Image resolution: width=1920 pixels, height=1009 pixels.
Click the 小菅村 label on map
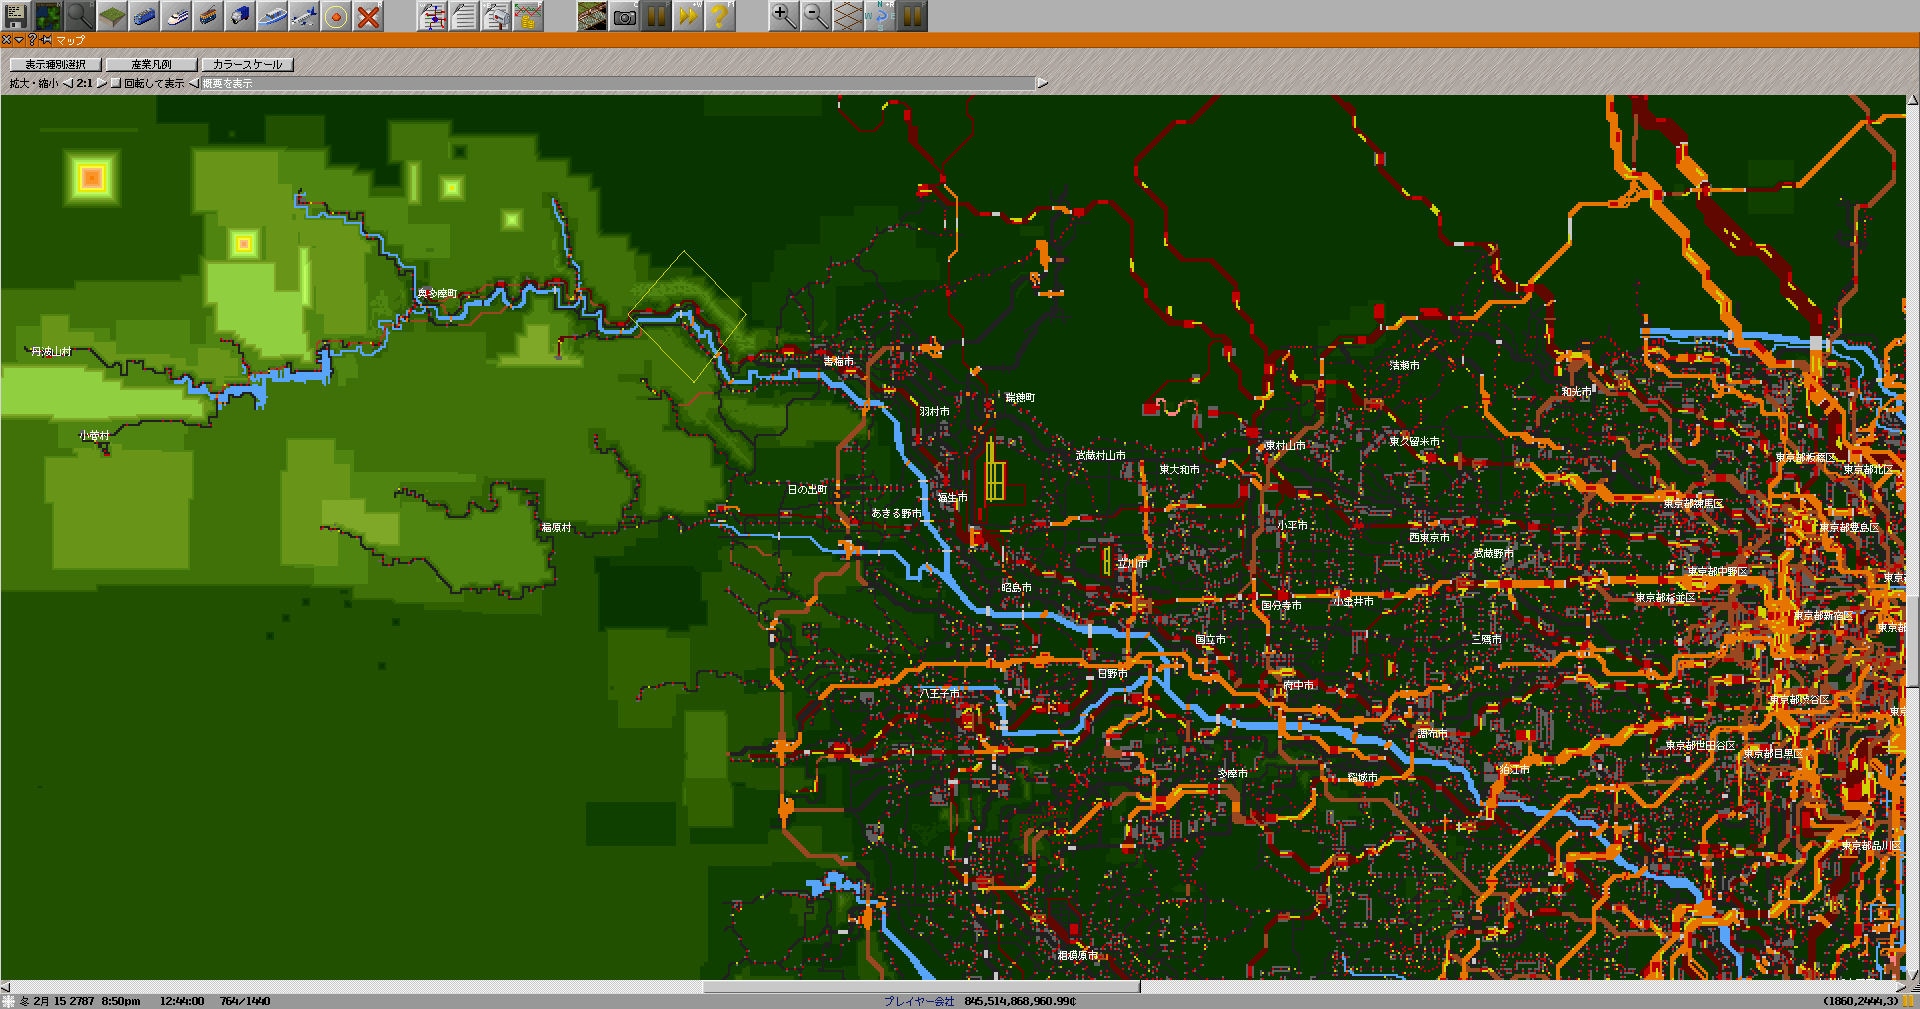click(x=94, y=435)
